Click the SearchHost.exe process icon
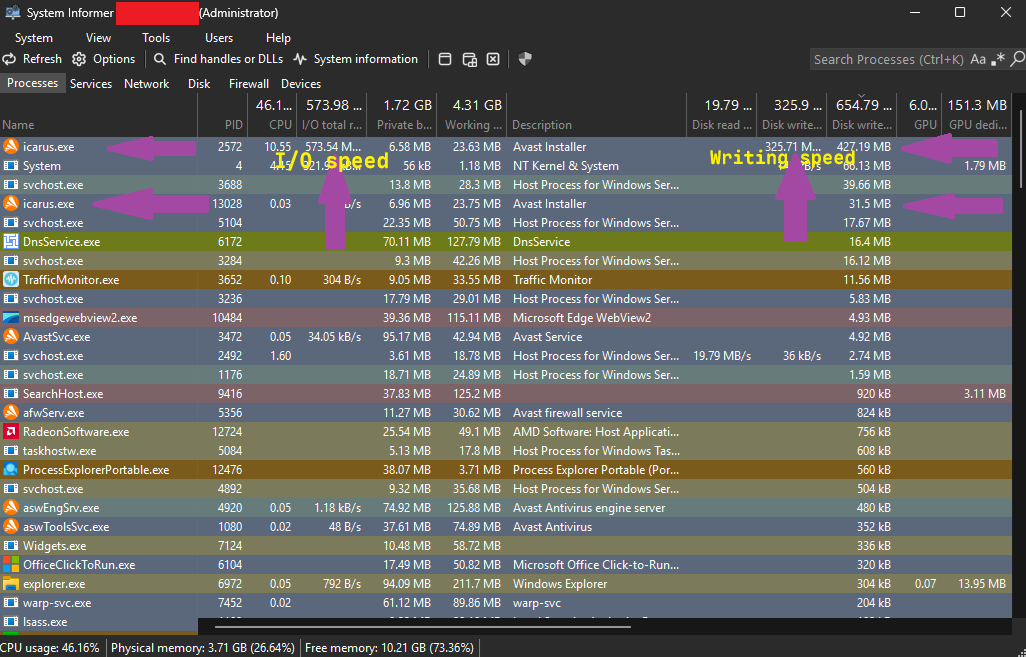This screenshot has height=657, width=1026. [10, 394]
